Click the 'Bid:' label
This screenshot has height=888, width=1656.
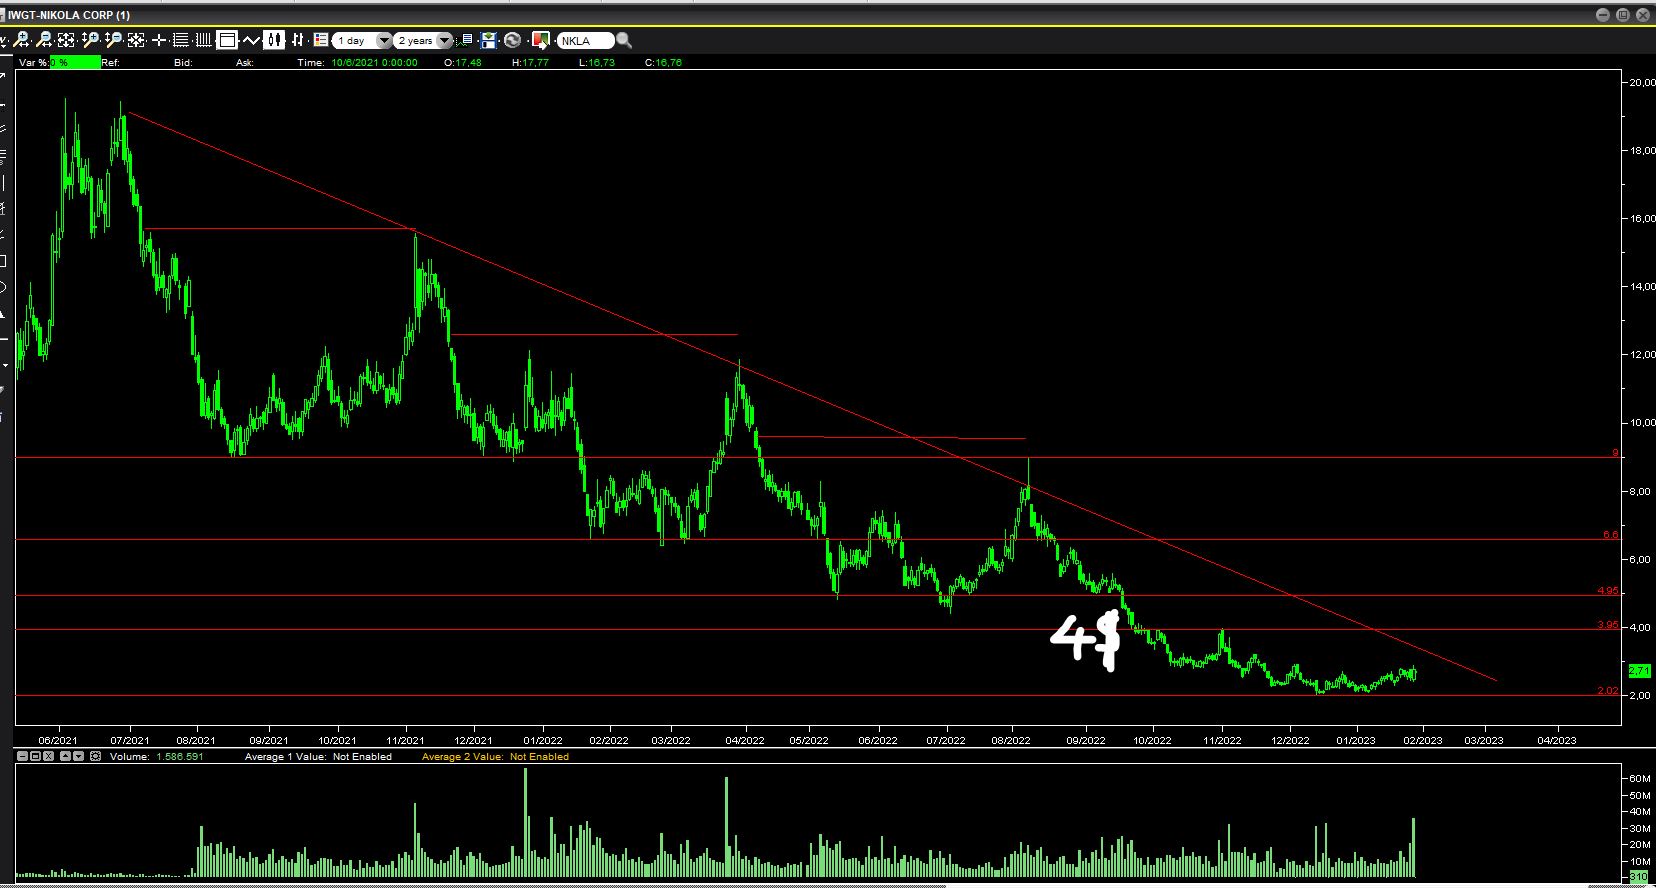183,62
